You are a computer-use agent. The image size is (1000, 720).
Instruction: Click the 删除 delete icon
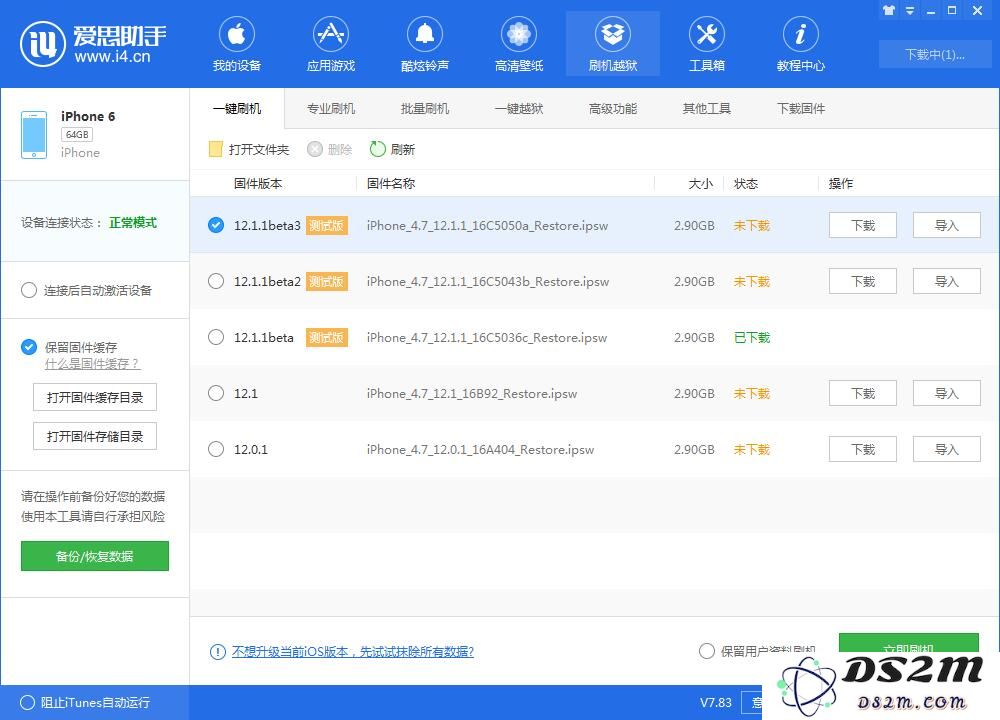pyautogui.click(x=315, y=149)
